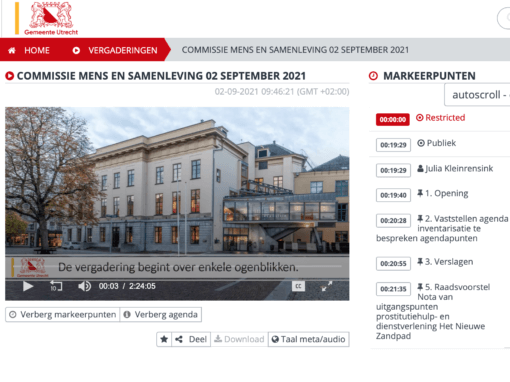Click the pin icon beside 3. Verslagen
The image size is (510, 382).
coord(420,261)
